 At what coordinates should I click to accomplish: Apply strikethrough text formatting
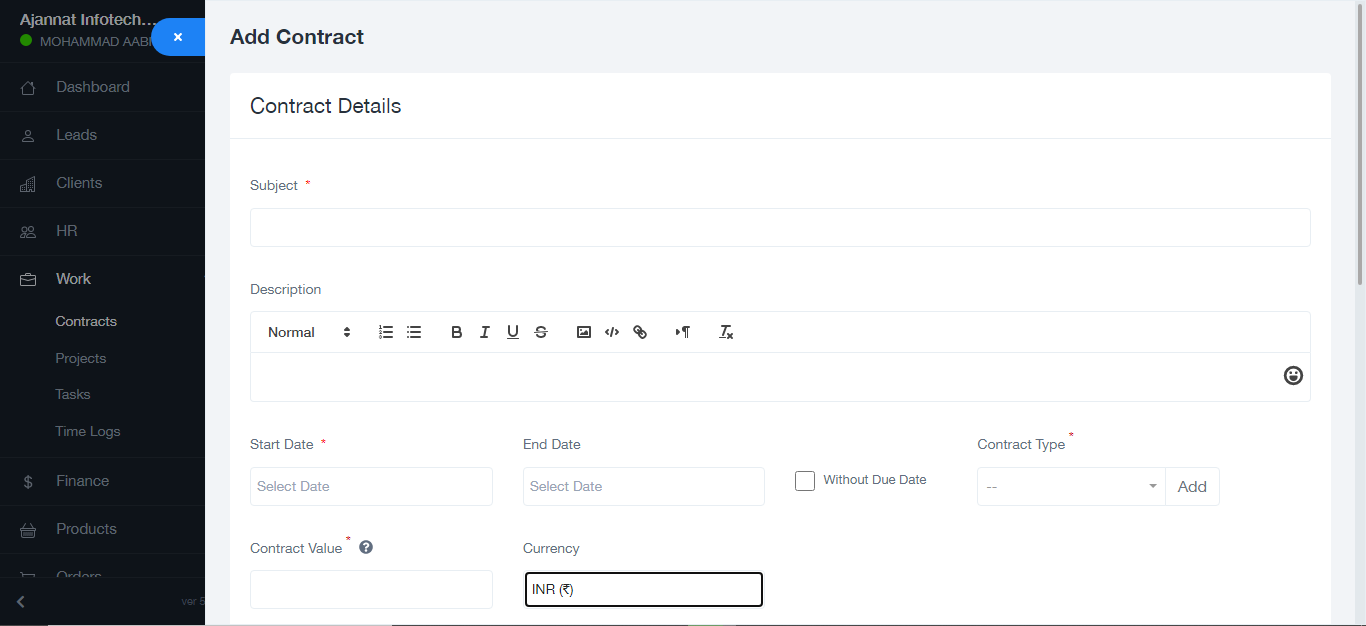tap(541, 332)
